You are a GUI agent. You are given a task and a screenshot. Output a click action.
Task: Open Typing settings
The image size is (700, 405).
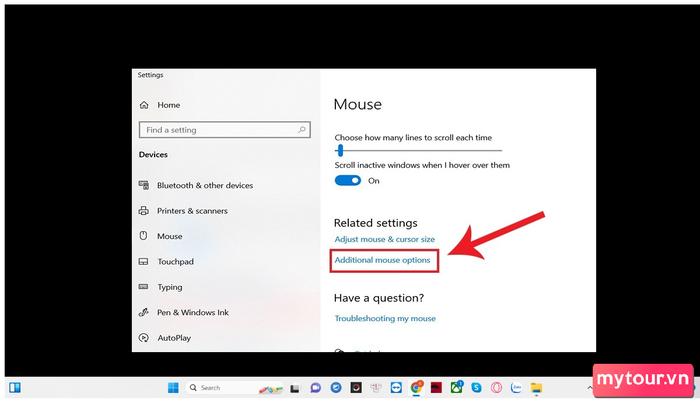[170, 287]
